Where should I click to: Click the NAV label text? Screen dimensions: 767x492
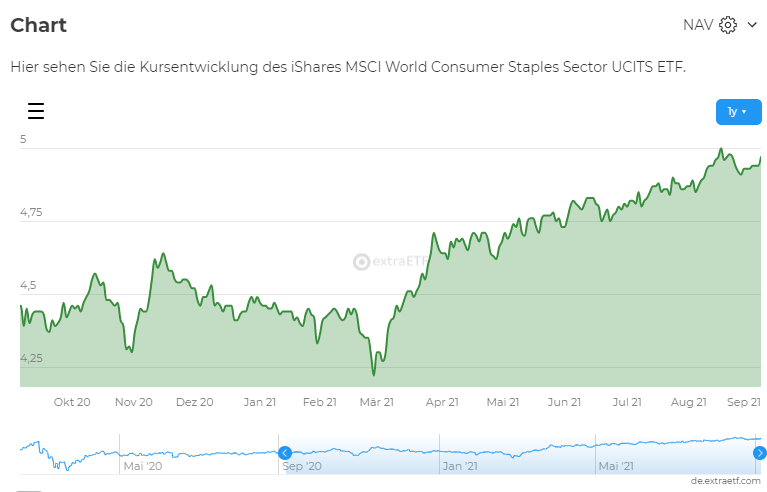click(x=697, y=25)
